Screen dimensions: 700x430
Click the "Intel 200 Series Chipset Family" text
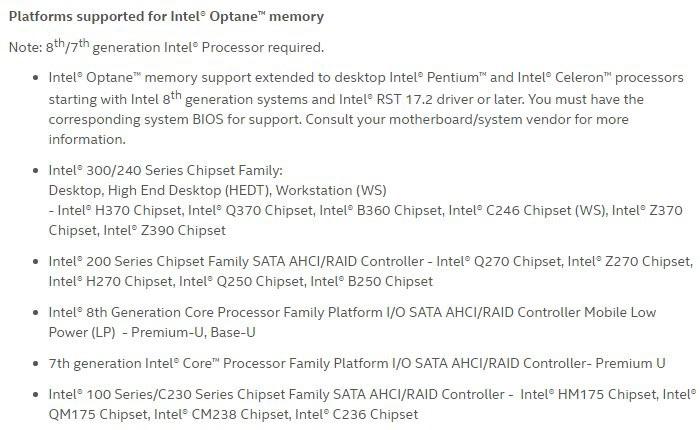pyautogui.click(x=150, y=261)
